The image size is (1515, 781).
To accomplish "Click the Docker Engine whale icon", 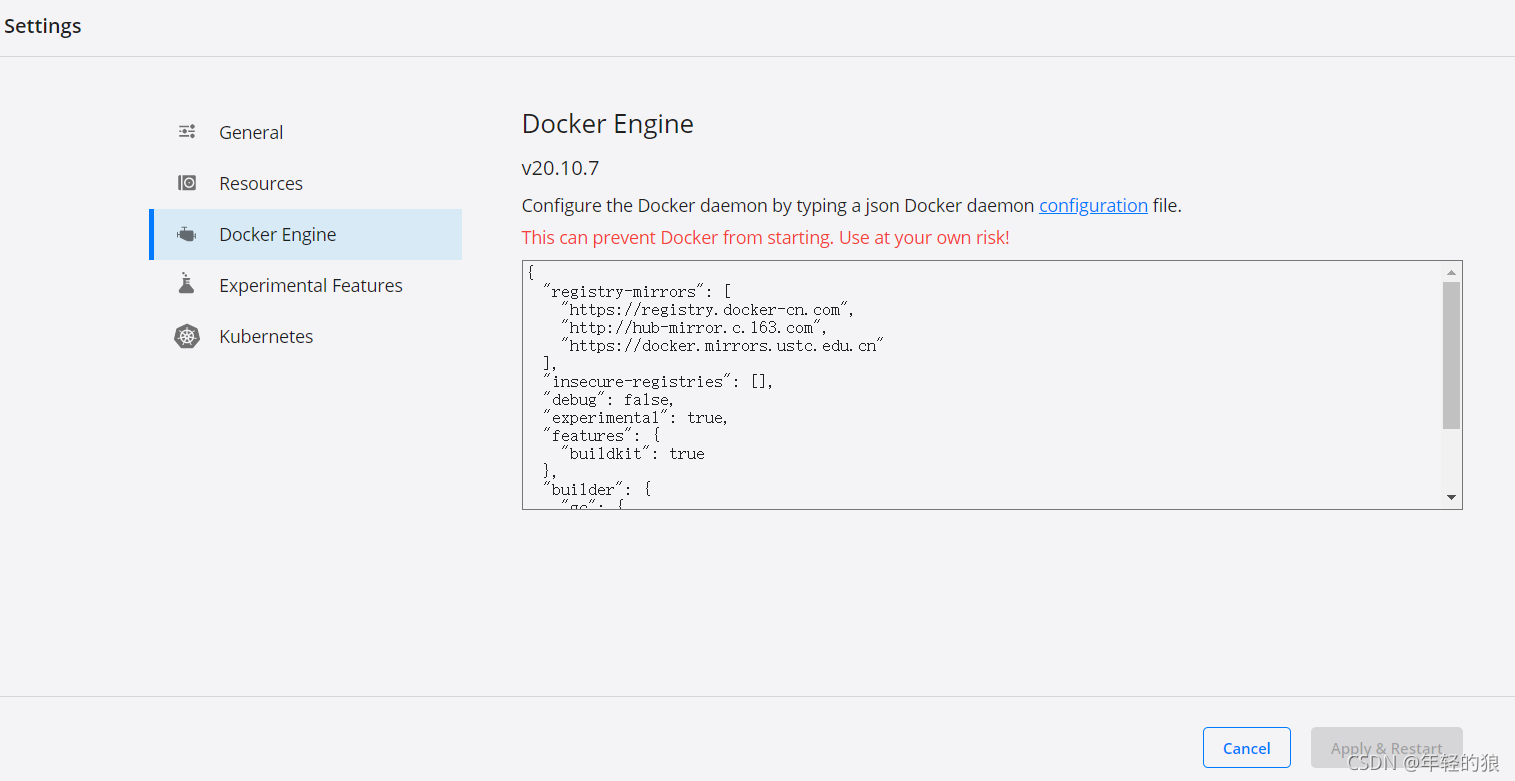I will pyautogui.click(x=187, y=234).
